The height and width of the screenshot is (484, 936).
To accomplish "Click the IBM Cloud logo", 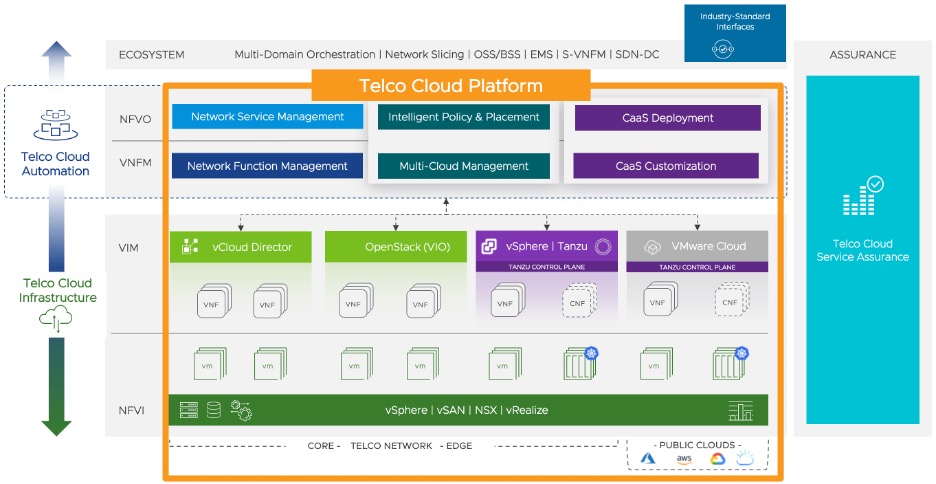I will click(x=745, y=458).
